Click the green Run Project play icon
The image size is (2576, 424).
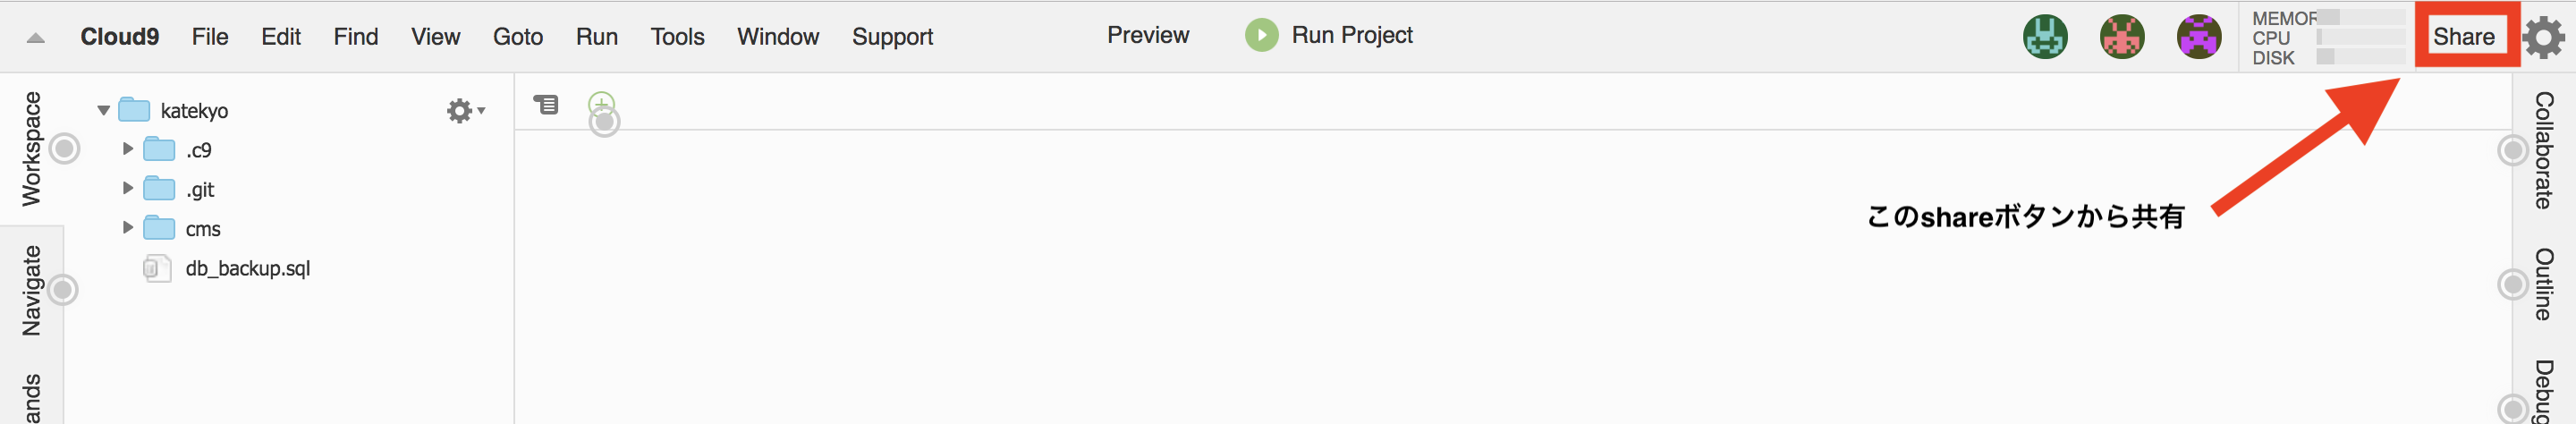1261,35
